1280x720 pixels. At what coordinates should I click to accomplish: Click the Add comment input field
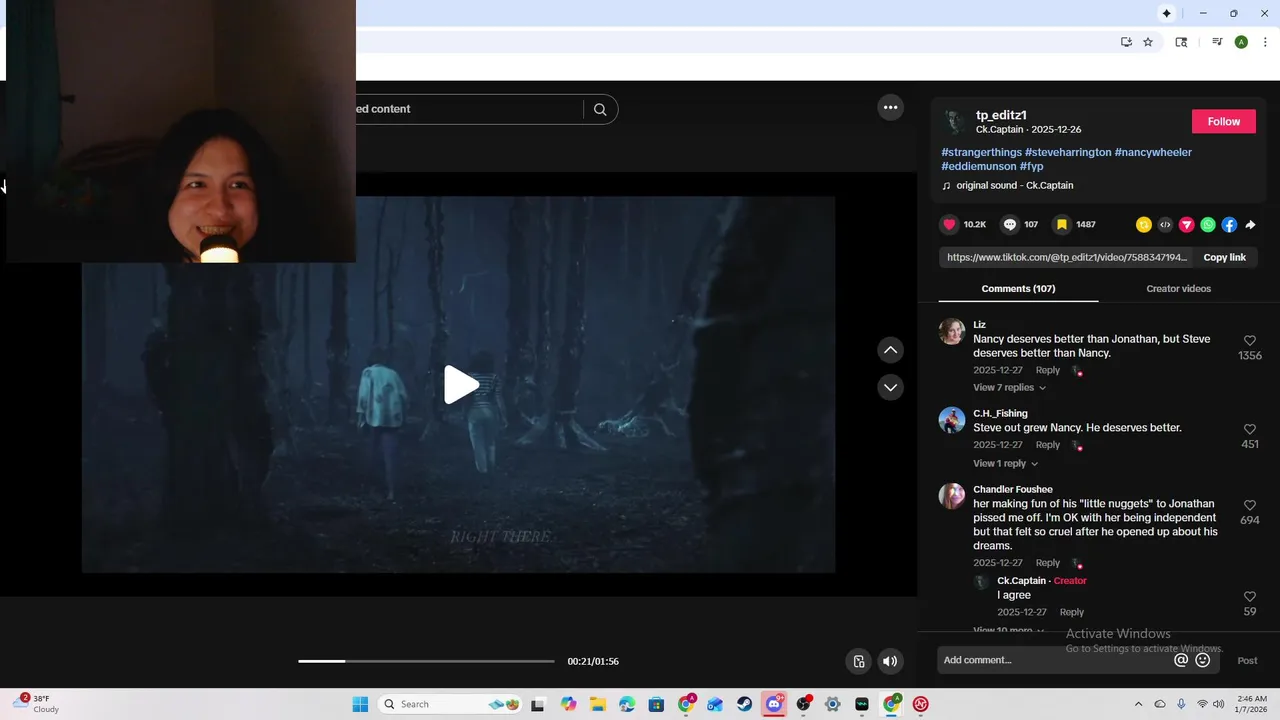(1055, 660)
